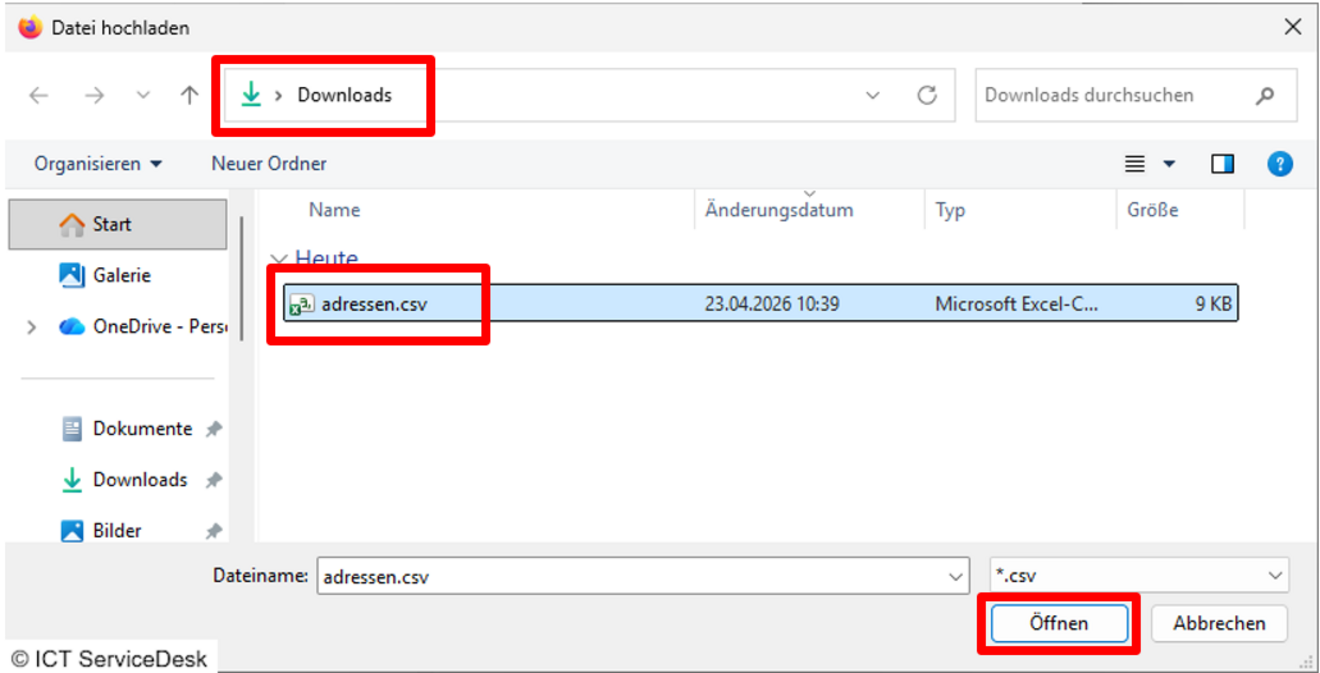Open the recent locations dropdown arrow
The image size is (1320, 673).
(143, 96)
